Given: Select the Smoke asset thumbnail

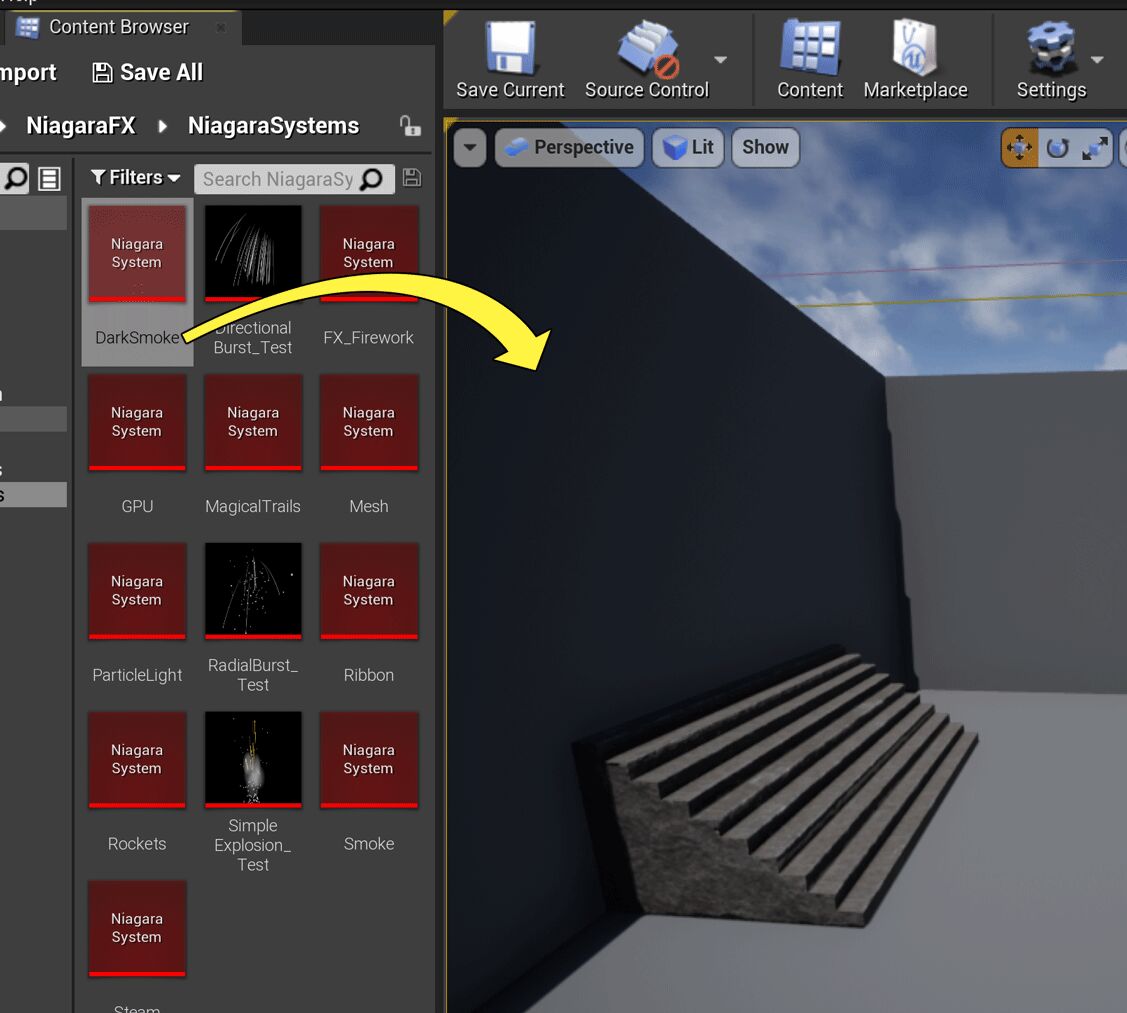Looking at the screenshot, I should pyautogui.click(x=369, y=760).
